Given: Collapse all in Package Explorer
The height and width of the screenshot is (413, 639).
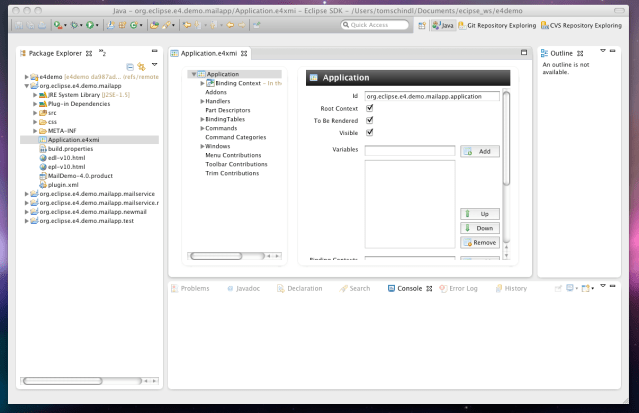Looking at the screenshot, I should 130,65.
